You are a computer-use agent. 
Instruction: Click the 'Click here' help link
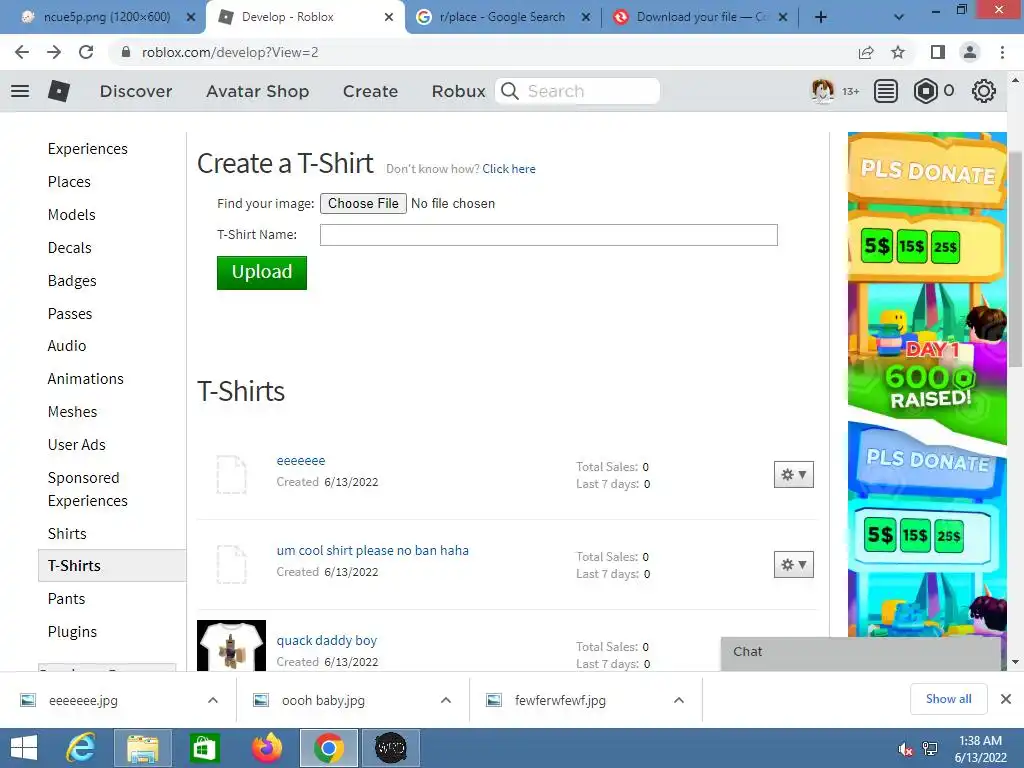pos(509,168)
